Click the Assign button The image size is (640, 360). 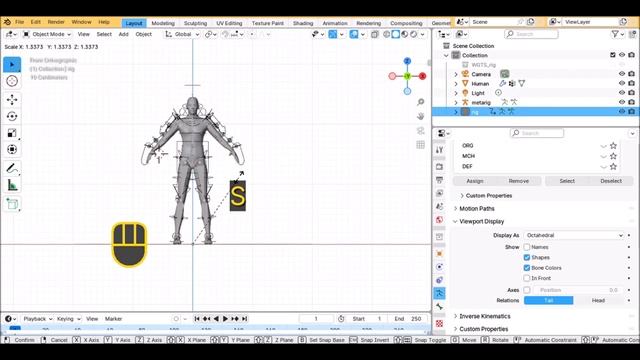(x=475, y=181)
